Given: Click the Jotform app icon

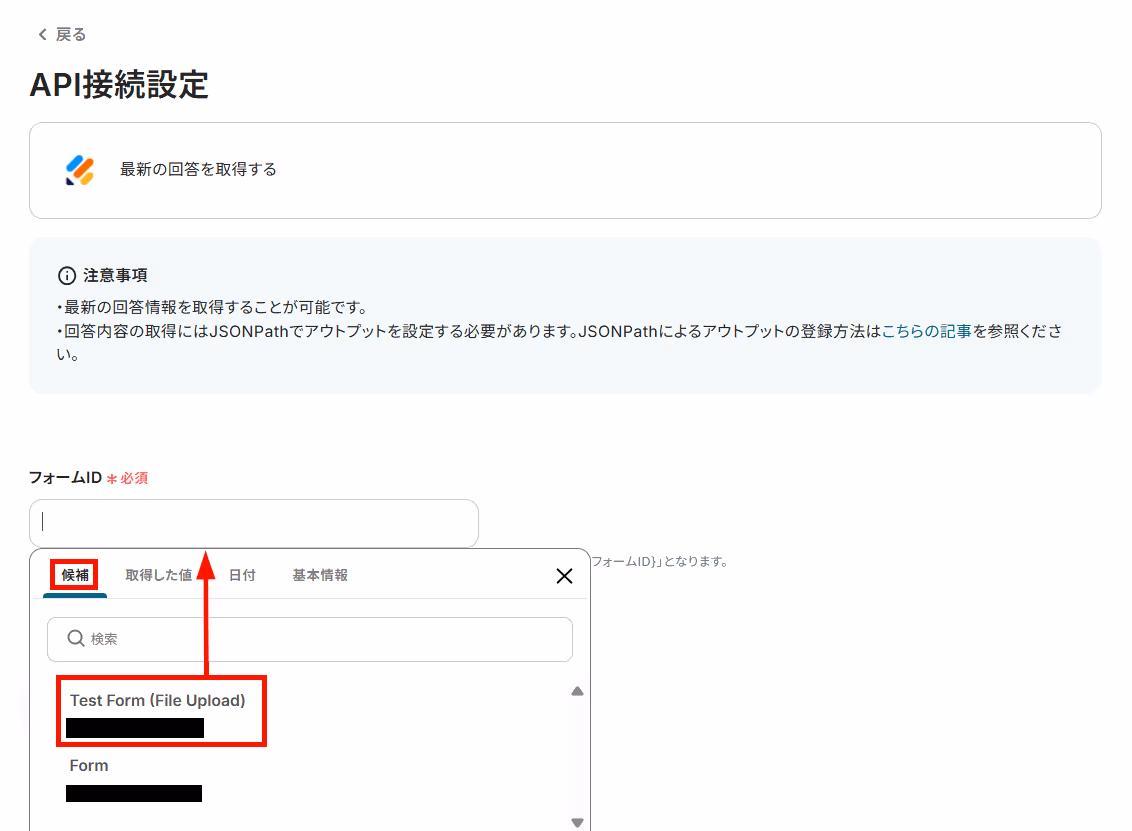Looking at the screenshot, I should 80,170.
